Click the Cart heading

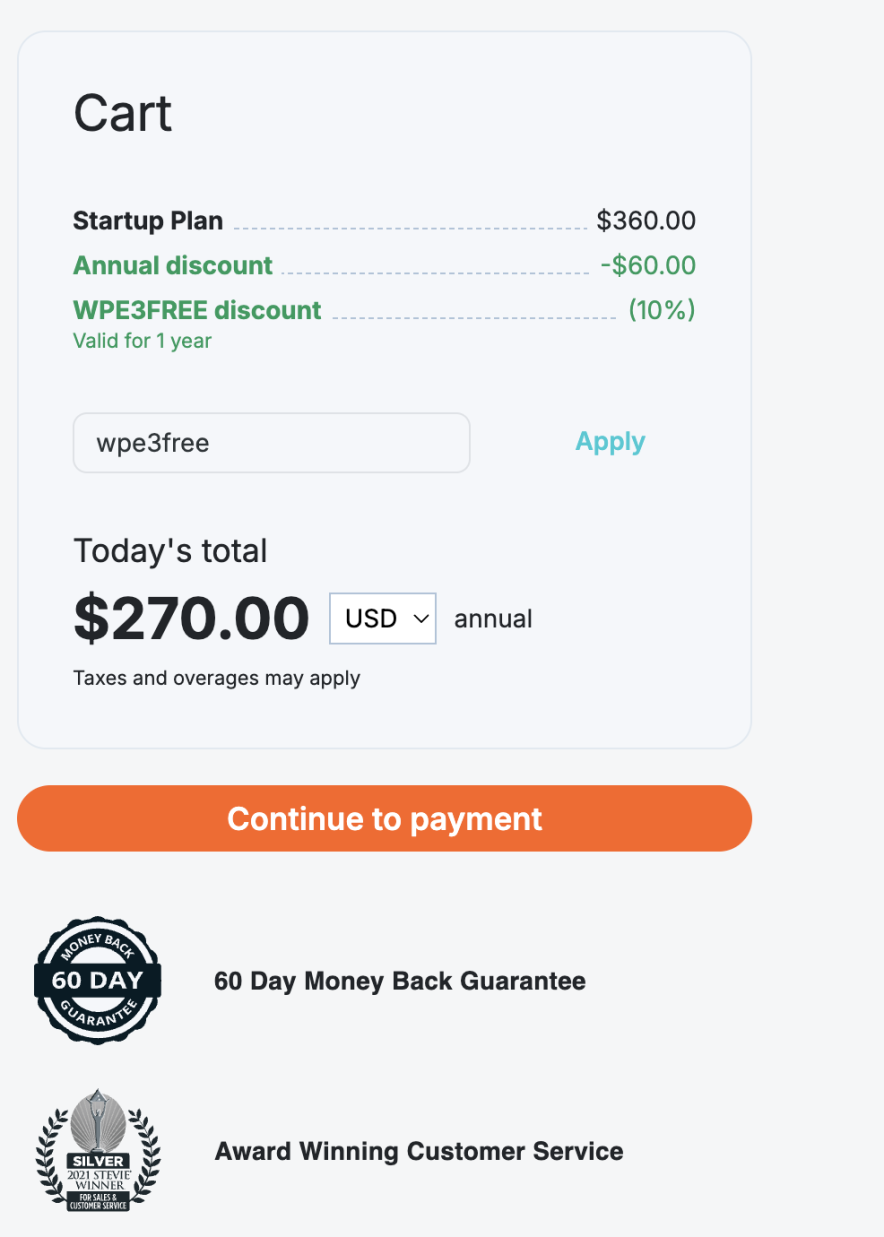(123, 113)
